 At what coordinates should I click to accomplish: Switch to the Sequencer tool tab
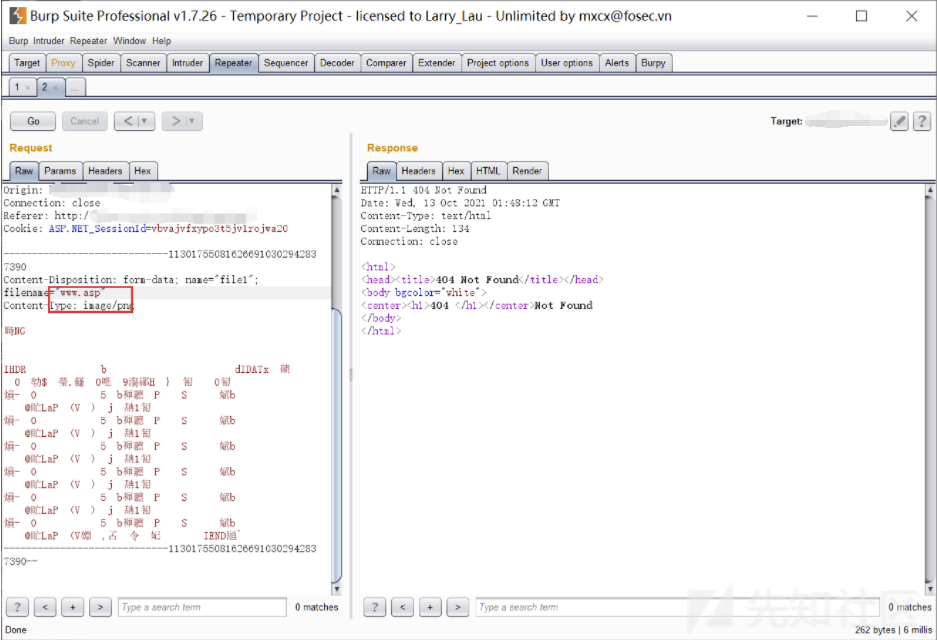[x=286, y=63]
